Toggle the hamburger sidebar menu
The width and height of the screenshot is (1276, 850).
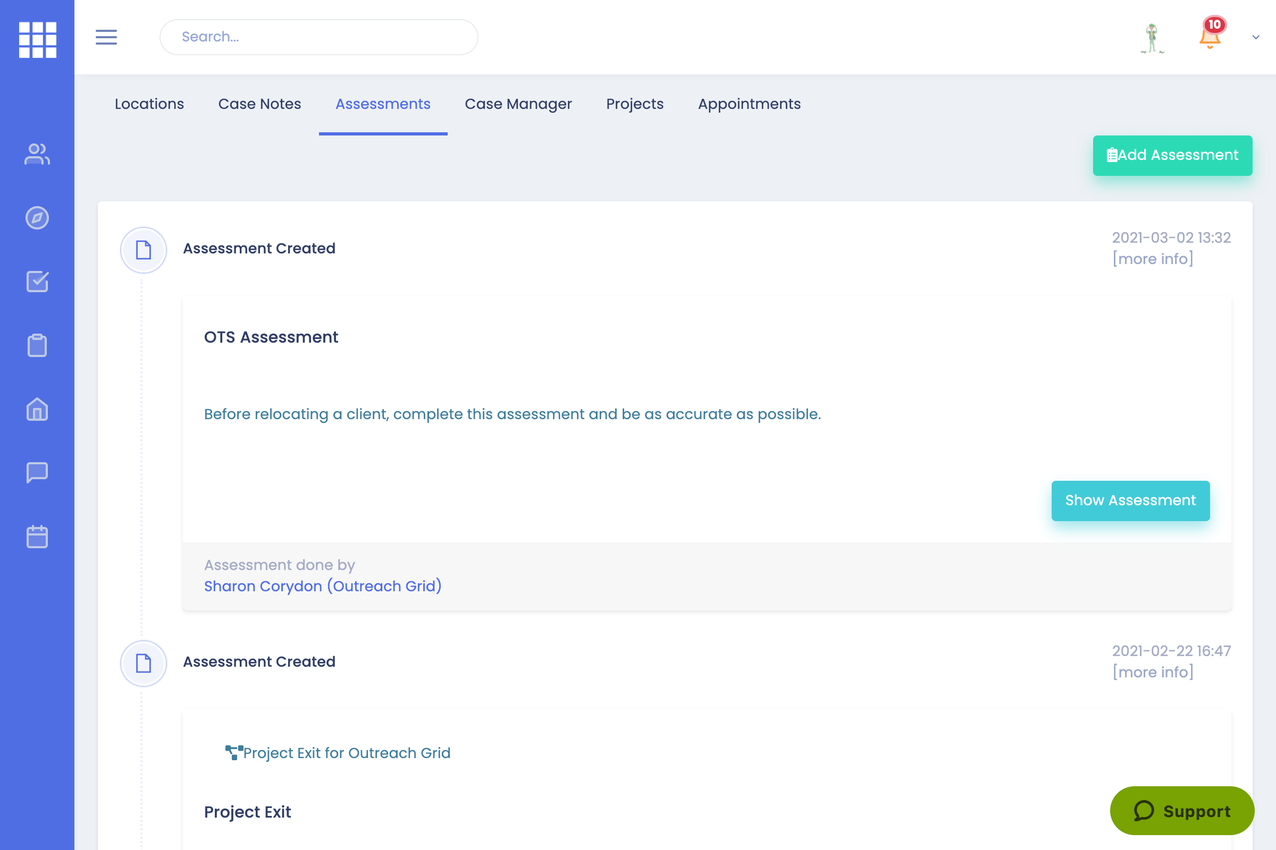click(x=106, y=37)
